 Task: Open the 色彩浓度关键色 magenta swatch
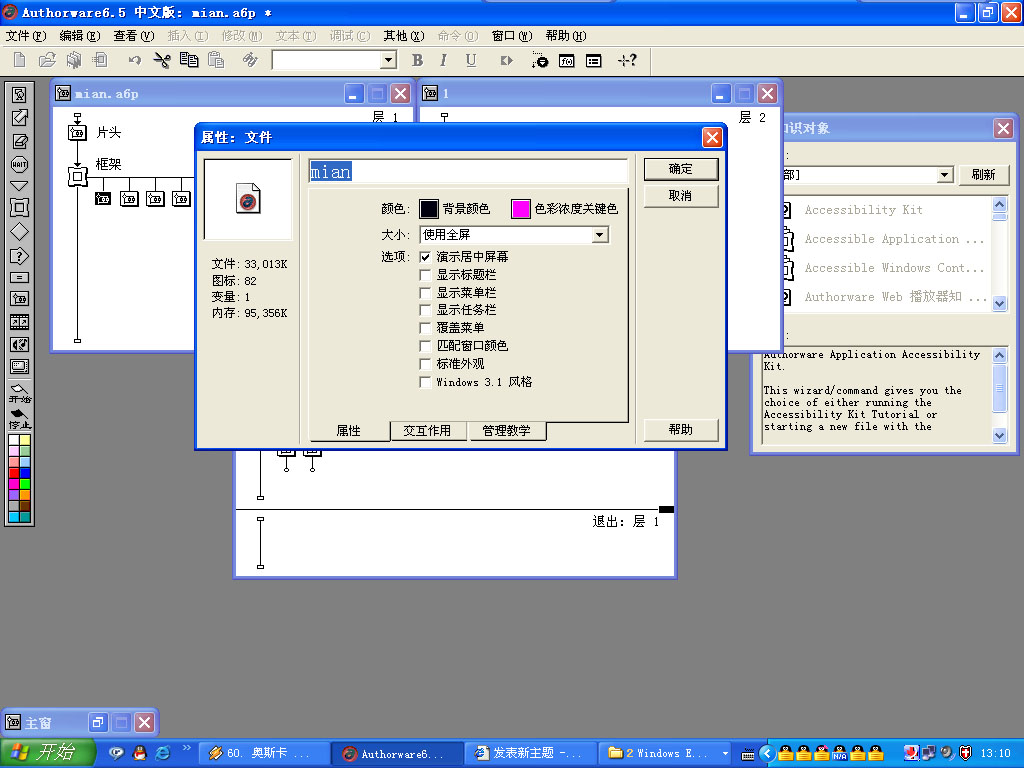tap(520, 209)
